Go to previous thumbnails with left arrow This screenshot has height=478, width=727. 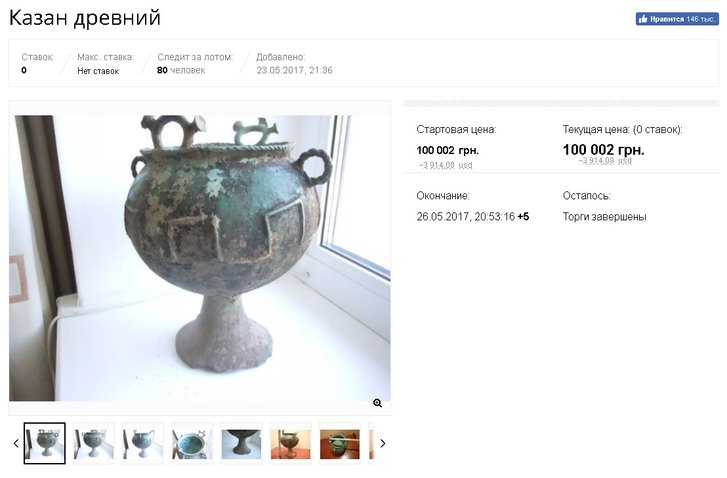click(16, 443)
